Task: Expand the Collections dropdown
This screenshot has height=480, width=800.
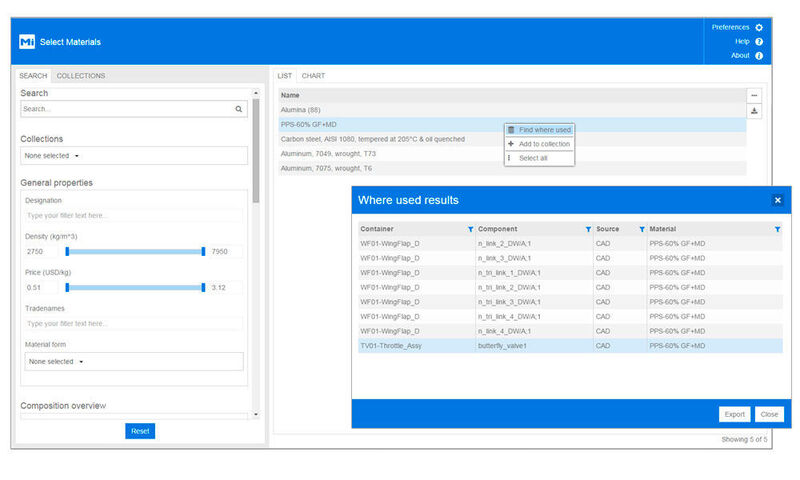Action: tap(134, 156)
